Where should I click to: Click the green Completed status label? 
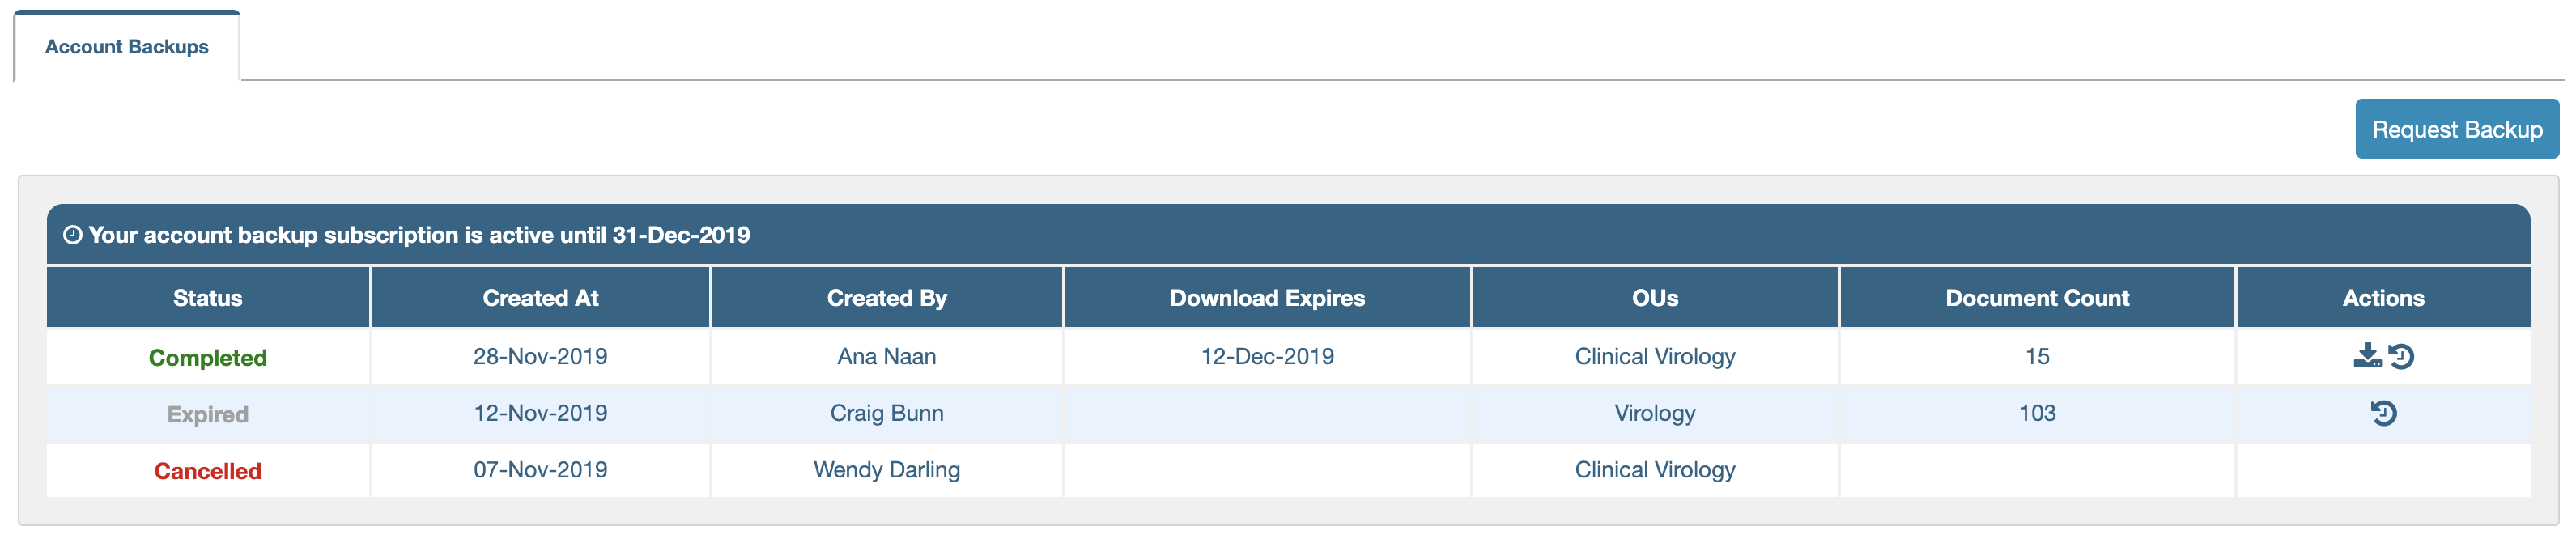click(207, 358)
